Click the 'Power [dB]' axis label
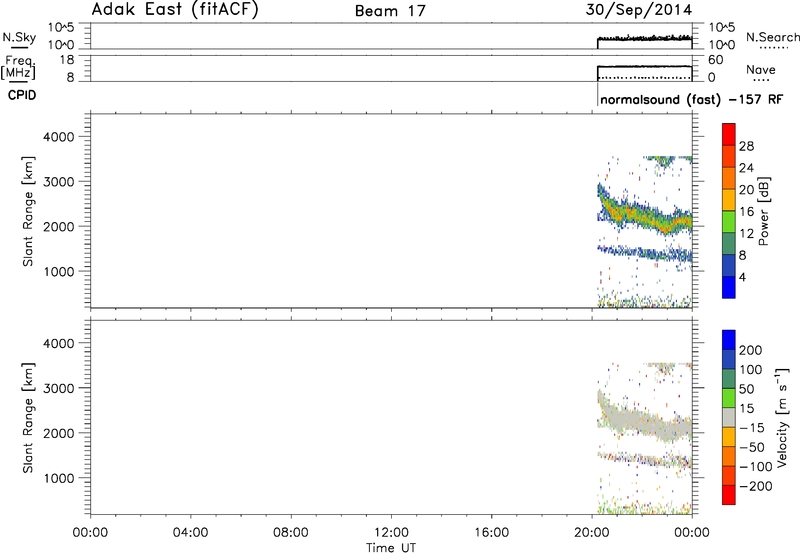This screenshot has width=800, height=554. [764, 211]
